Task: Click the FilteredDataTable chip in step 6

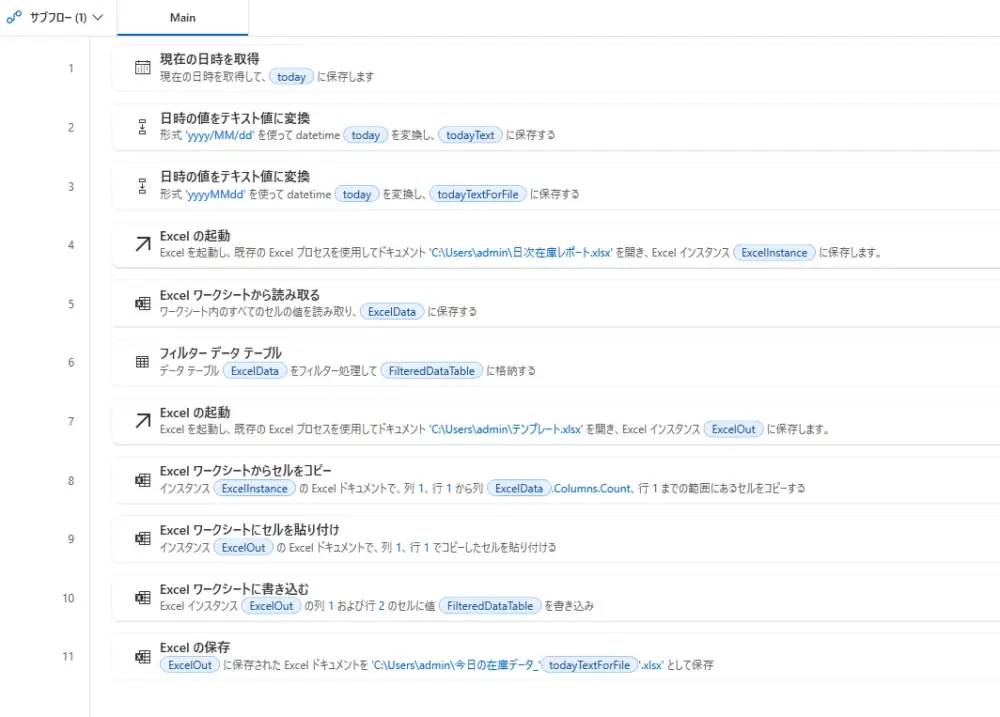Action: (432, 370)
